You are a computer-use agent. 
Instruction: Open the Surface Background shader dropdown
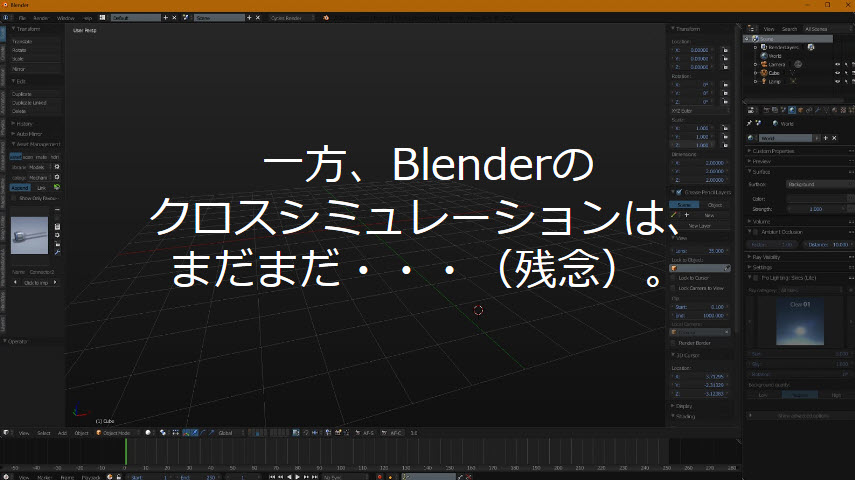pyautogui.click(x=820, y=184)
